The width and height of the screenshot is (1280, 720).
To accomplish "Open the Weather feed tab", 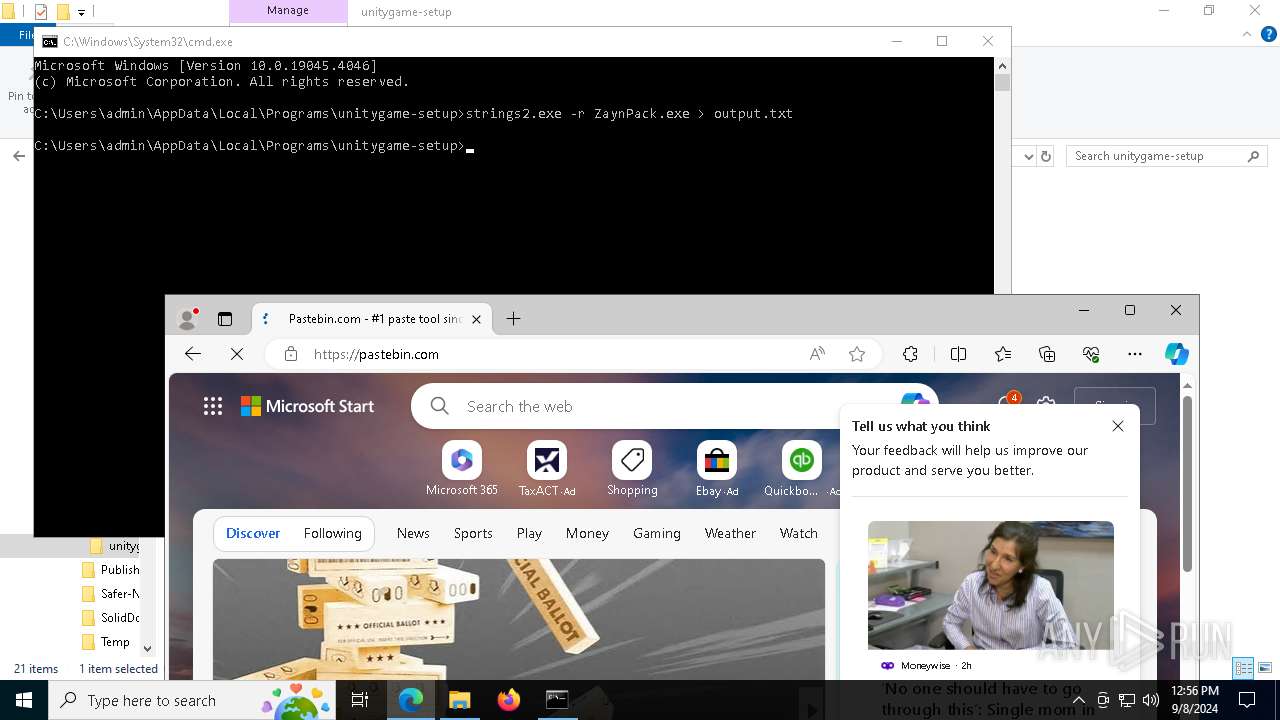I will [730, 533].
